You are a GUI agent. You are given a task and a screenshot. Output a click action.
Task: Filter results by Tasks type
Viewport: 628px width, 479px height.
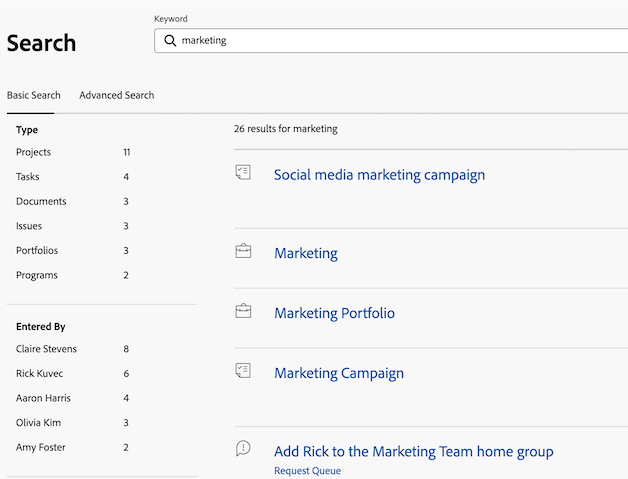pos(29,177)
